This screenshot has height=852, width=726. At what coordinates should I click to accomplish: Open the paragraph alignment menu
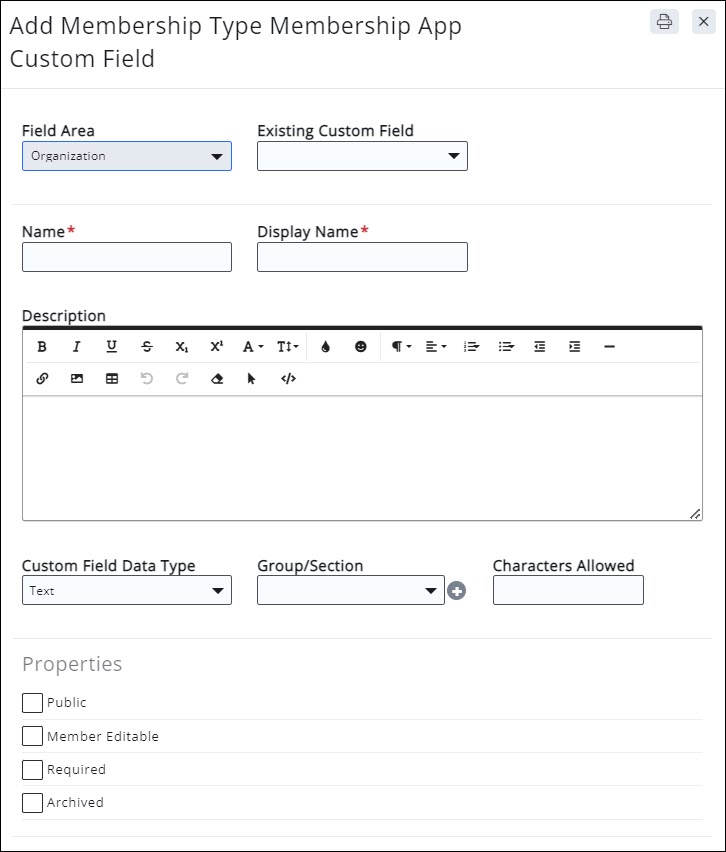435,347
